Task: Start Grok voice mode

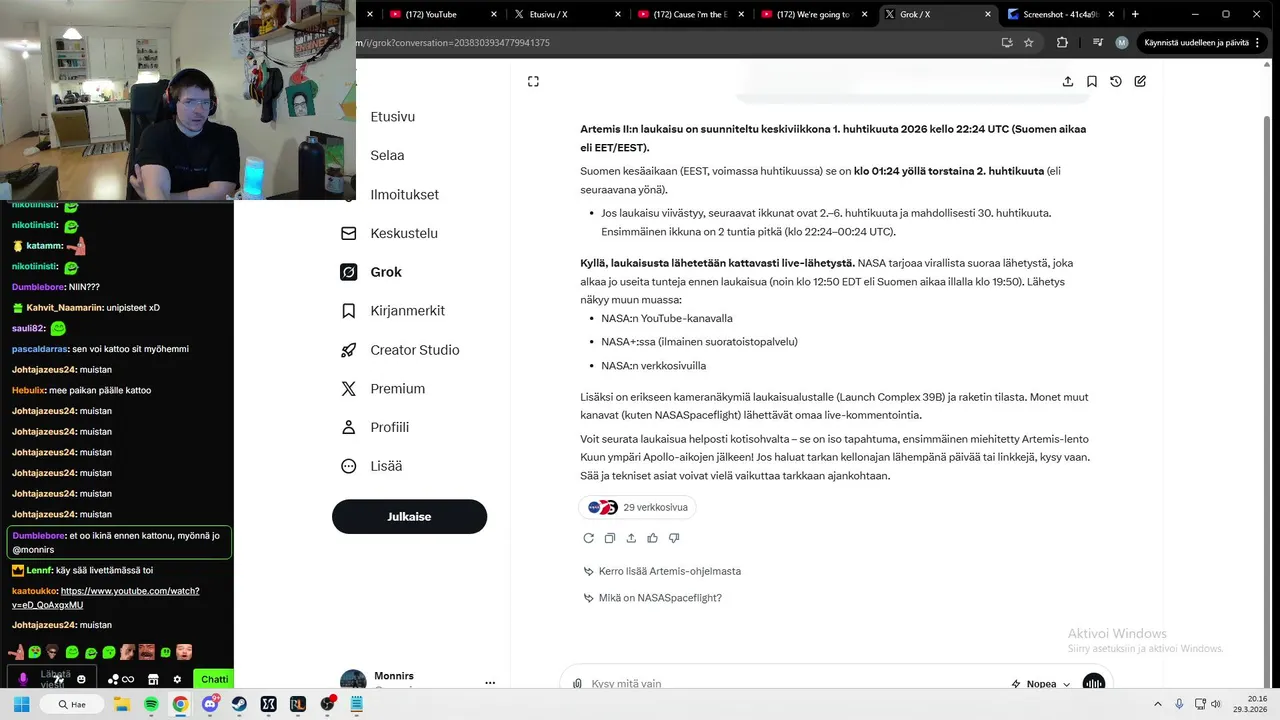Action: (x=1094, y=683)
